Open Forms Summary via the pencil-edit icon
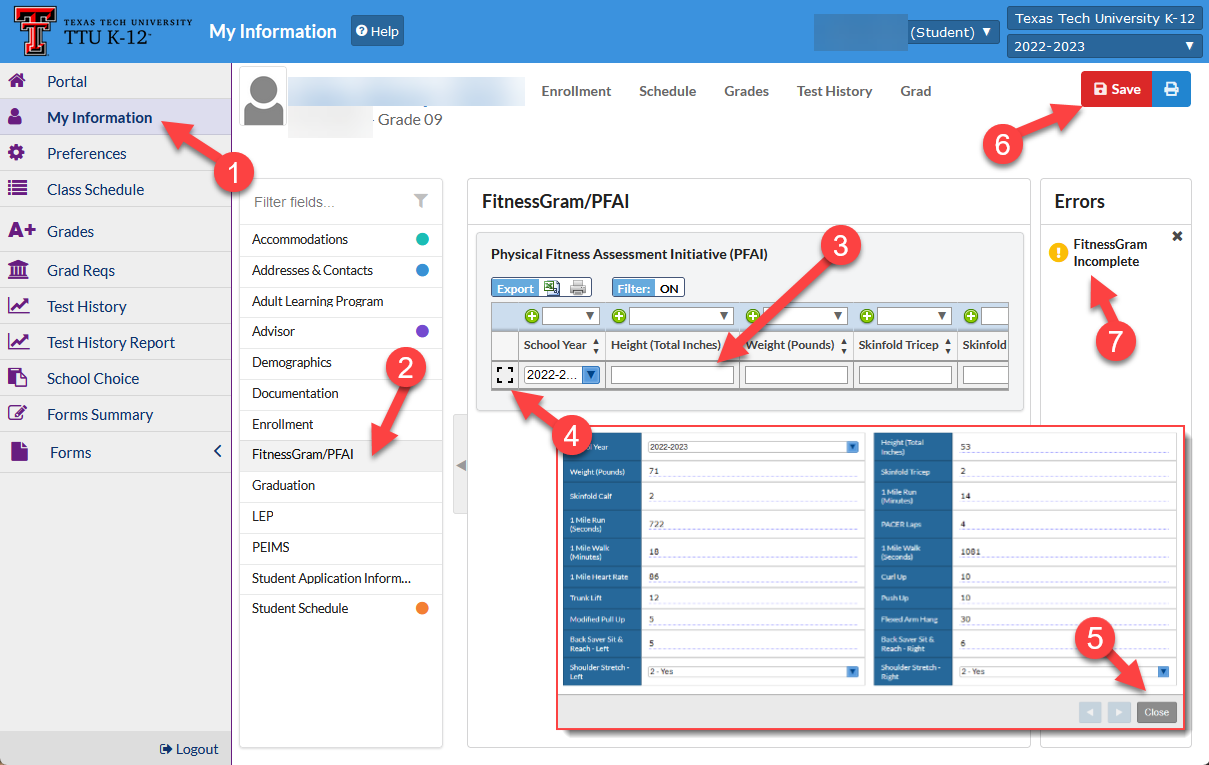The width and height of the screenshot is (1209, 765). 17,414
